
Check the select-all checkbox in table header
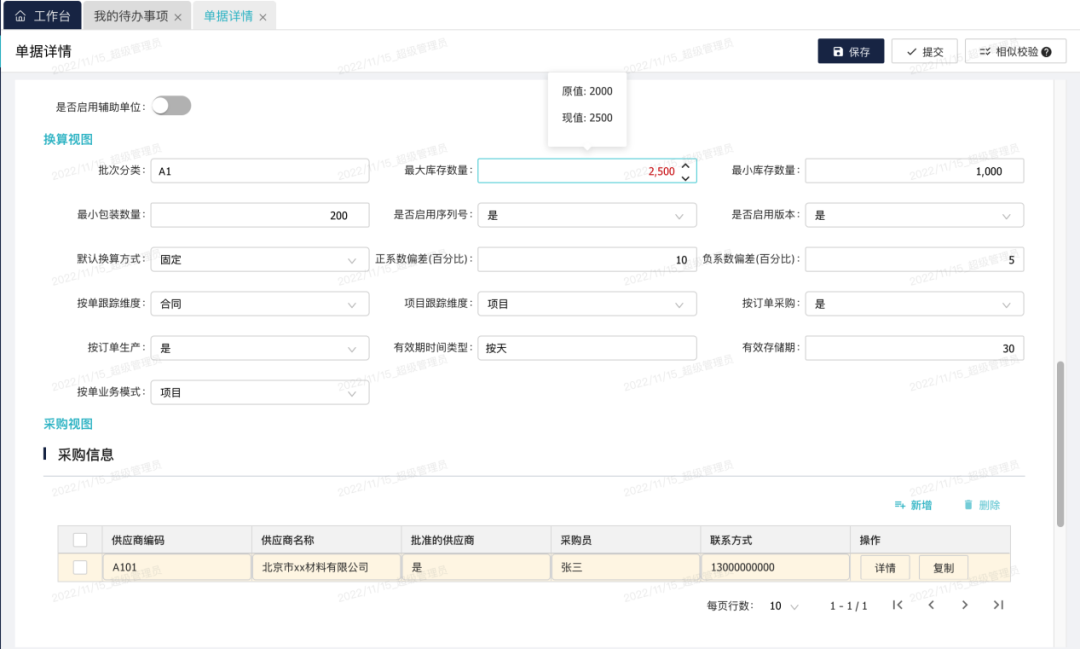point(80,540)
